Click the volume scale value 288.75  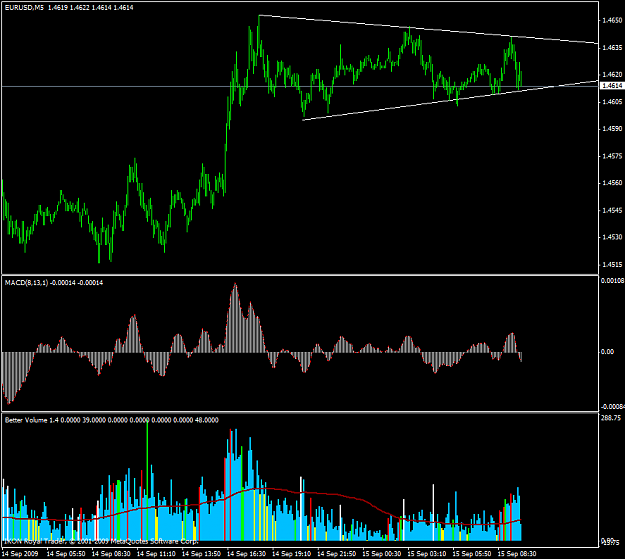pos(611,418)
